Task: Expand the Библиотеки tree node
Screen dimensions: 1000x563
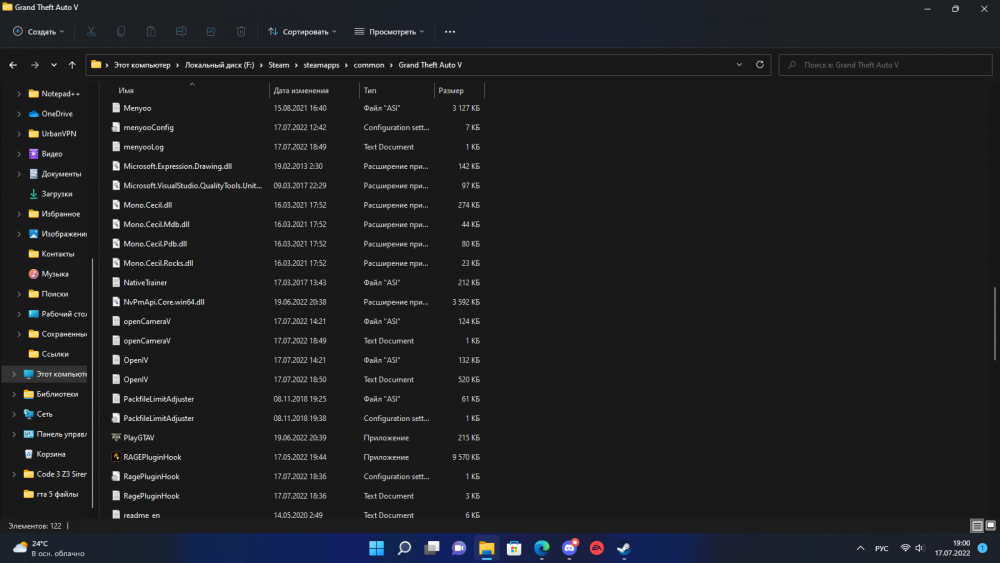Action: [x=13, y=394]
